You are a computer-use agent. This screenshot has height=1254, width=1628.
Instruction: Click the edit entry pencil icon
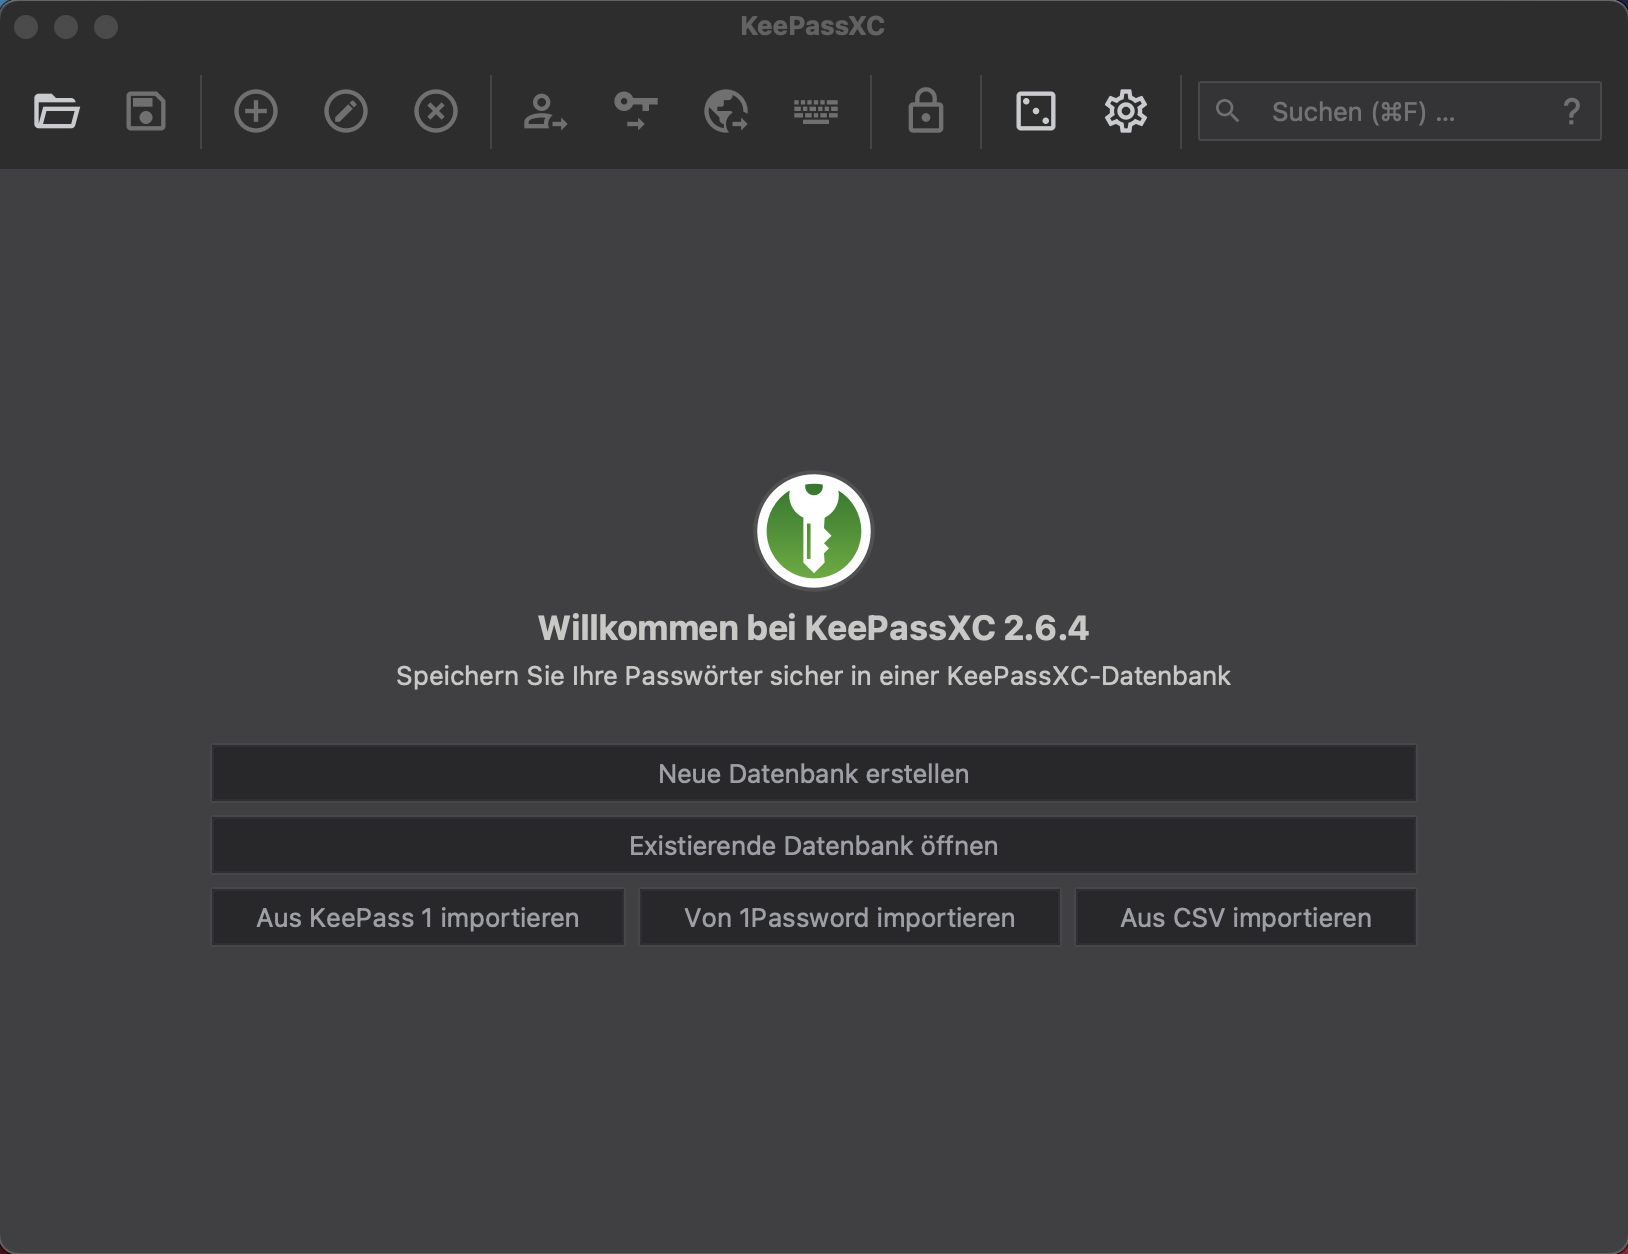click(x=346, y=111)
